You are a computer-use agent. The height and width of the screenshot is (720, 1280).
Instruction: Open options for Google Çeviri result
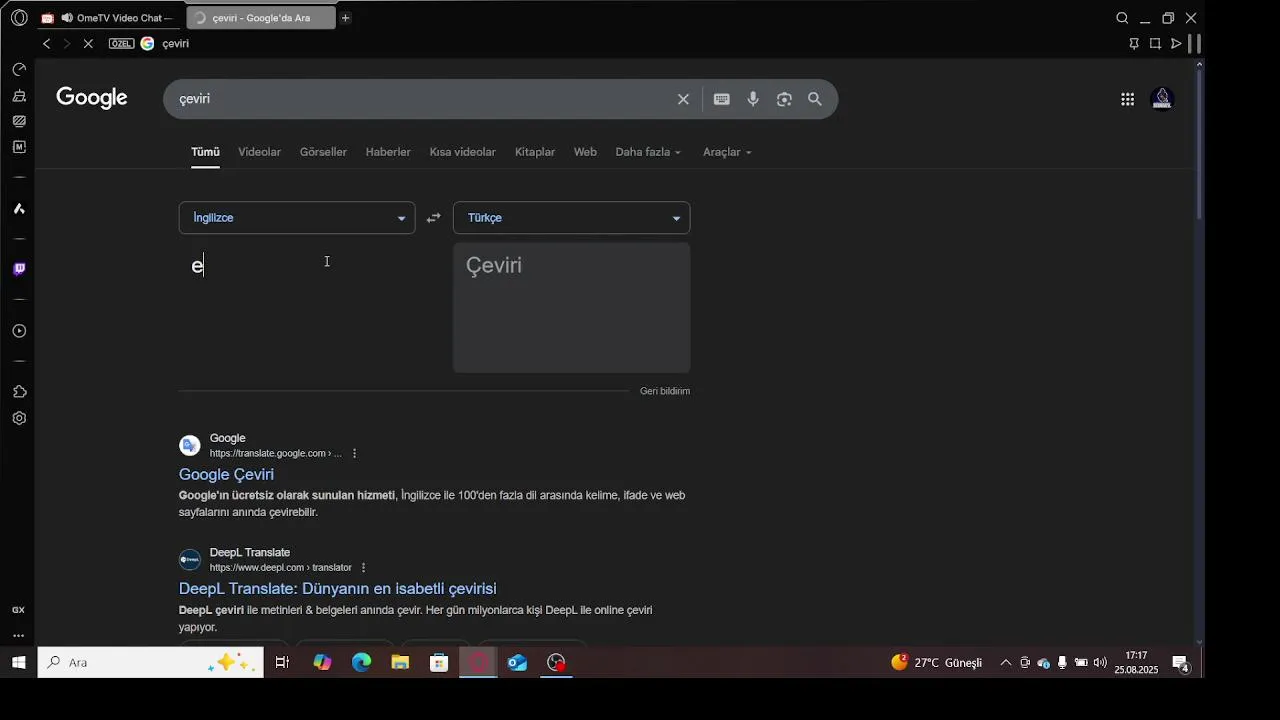pyautogui.click(x=354, y=453)
